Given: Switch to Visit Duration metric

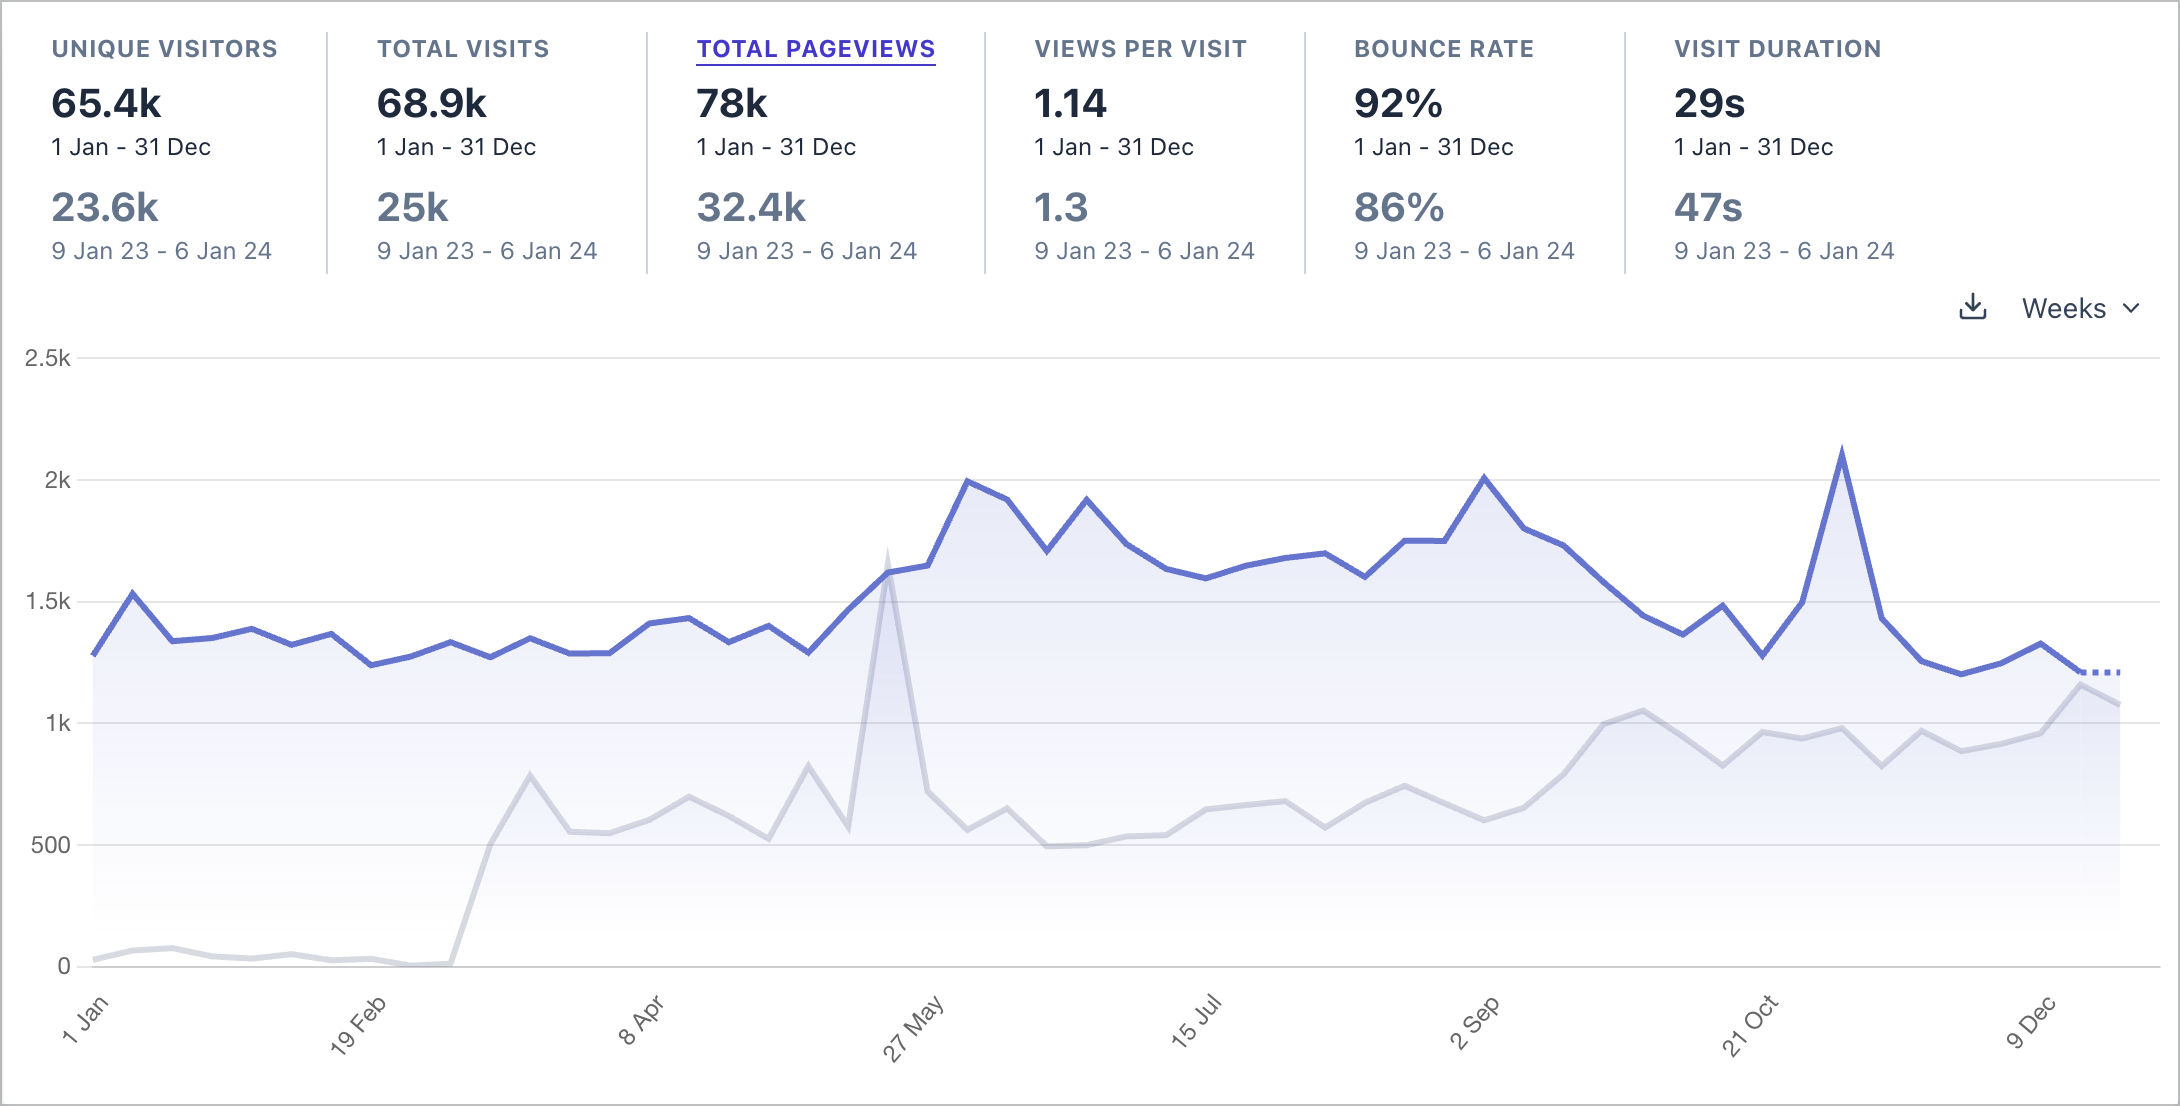Looking at the screenshot, I should (1777, 48).
